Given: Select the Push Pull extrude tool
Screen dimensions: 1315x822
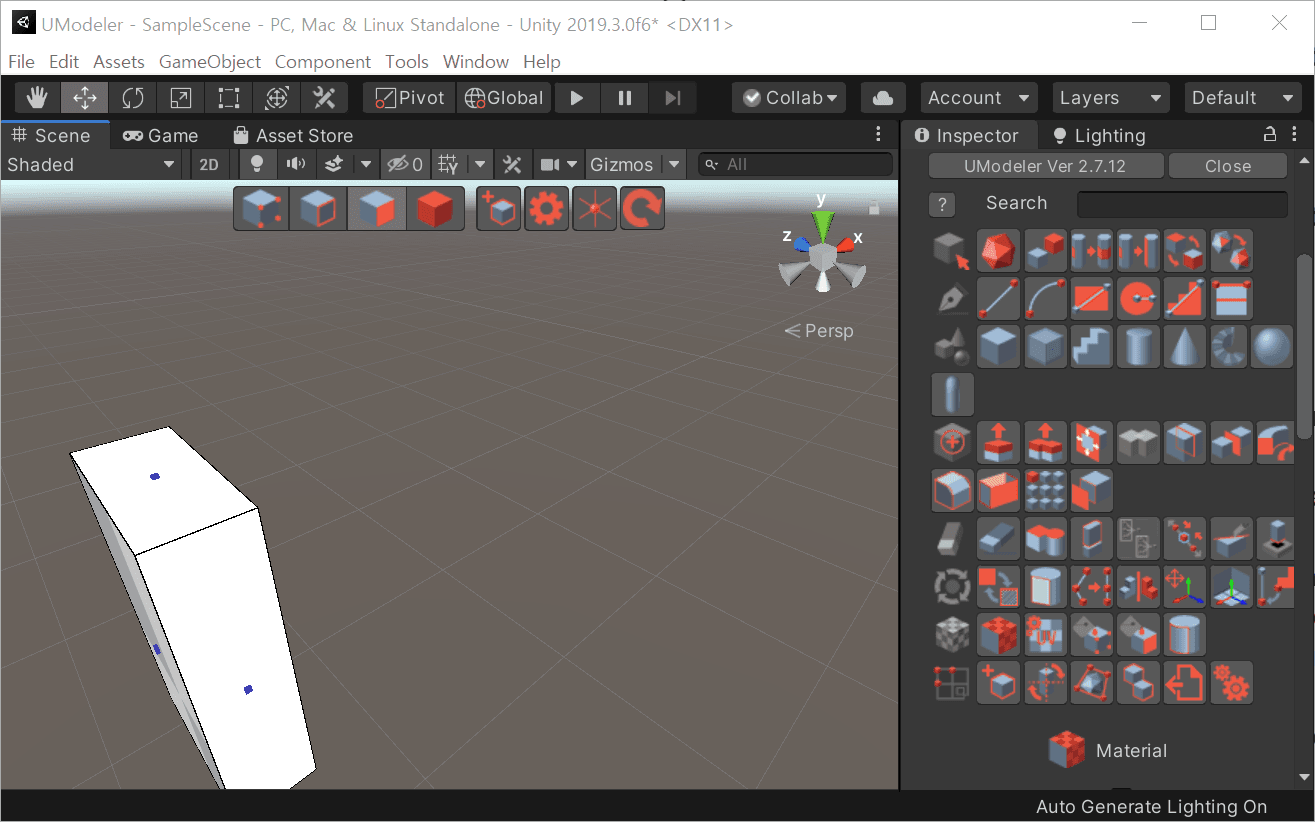Looking at the screenshot, I should point(998,441).
